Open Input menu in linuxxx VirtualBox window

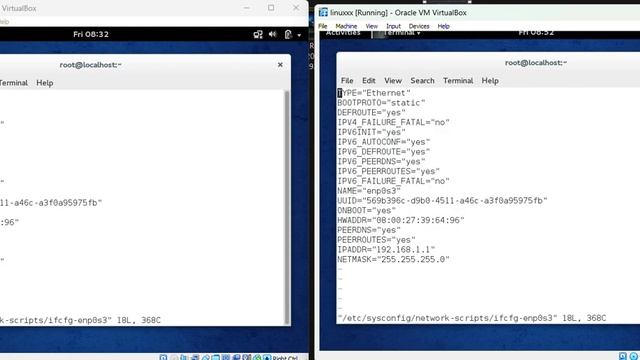coord(393,26)
